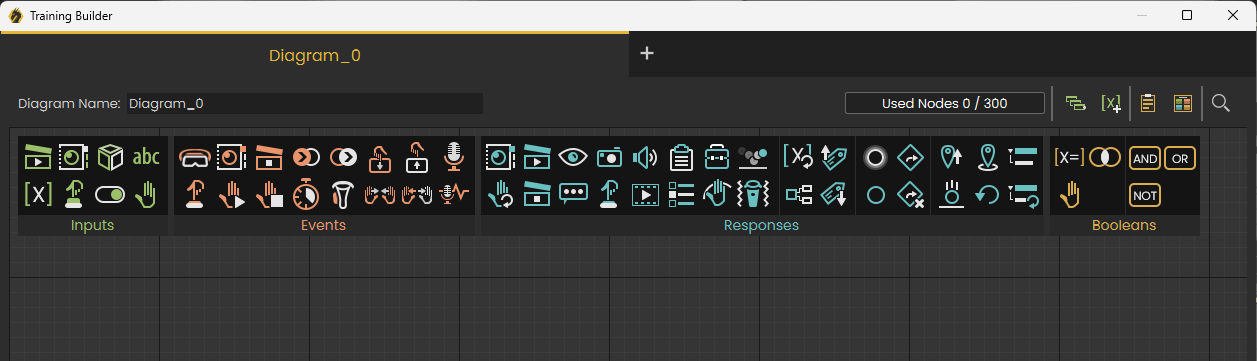Select the bouncing balls particles response node
Viewport: 1257px width, 361px height.
click(x=752, y=157)
